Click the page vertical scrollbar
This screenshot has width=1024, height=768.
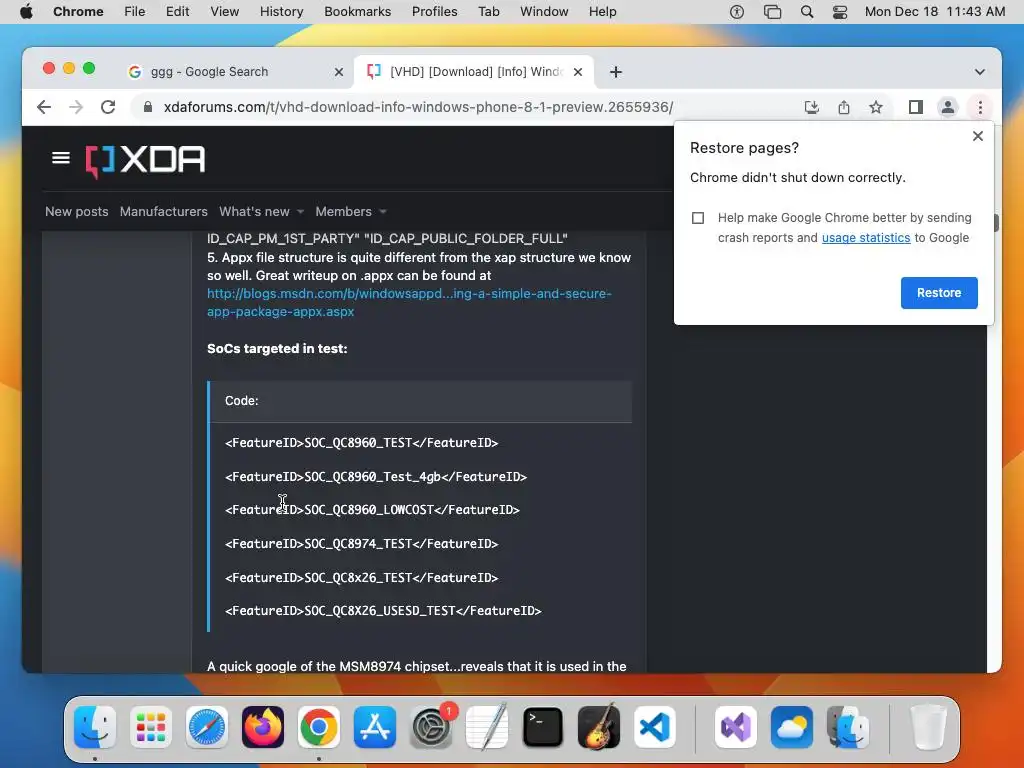995,222
